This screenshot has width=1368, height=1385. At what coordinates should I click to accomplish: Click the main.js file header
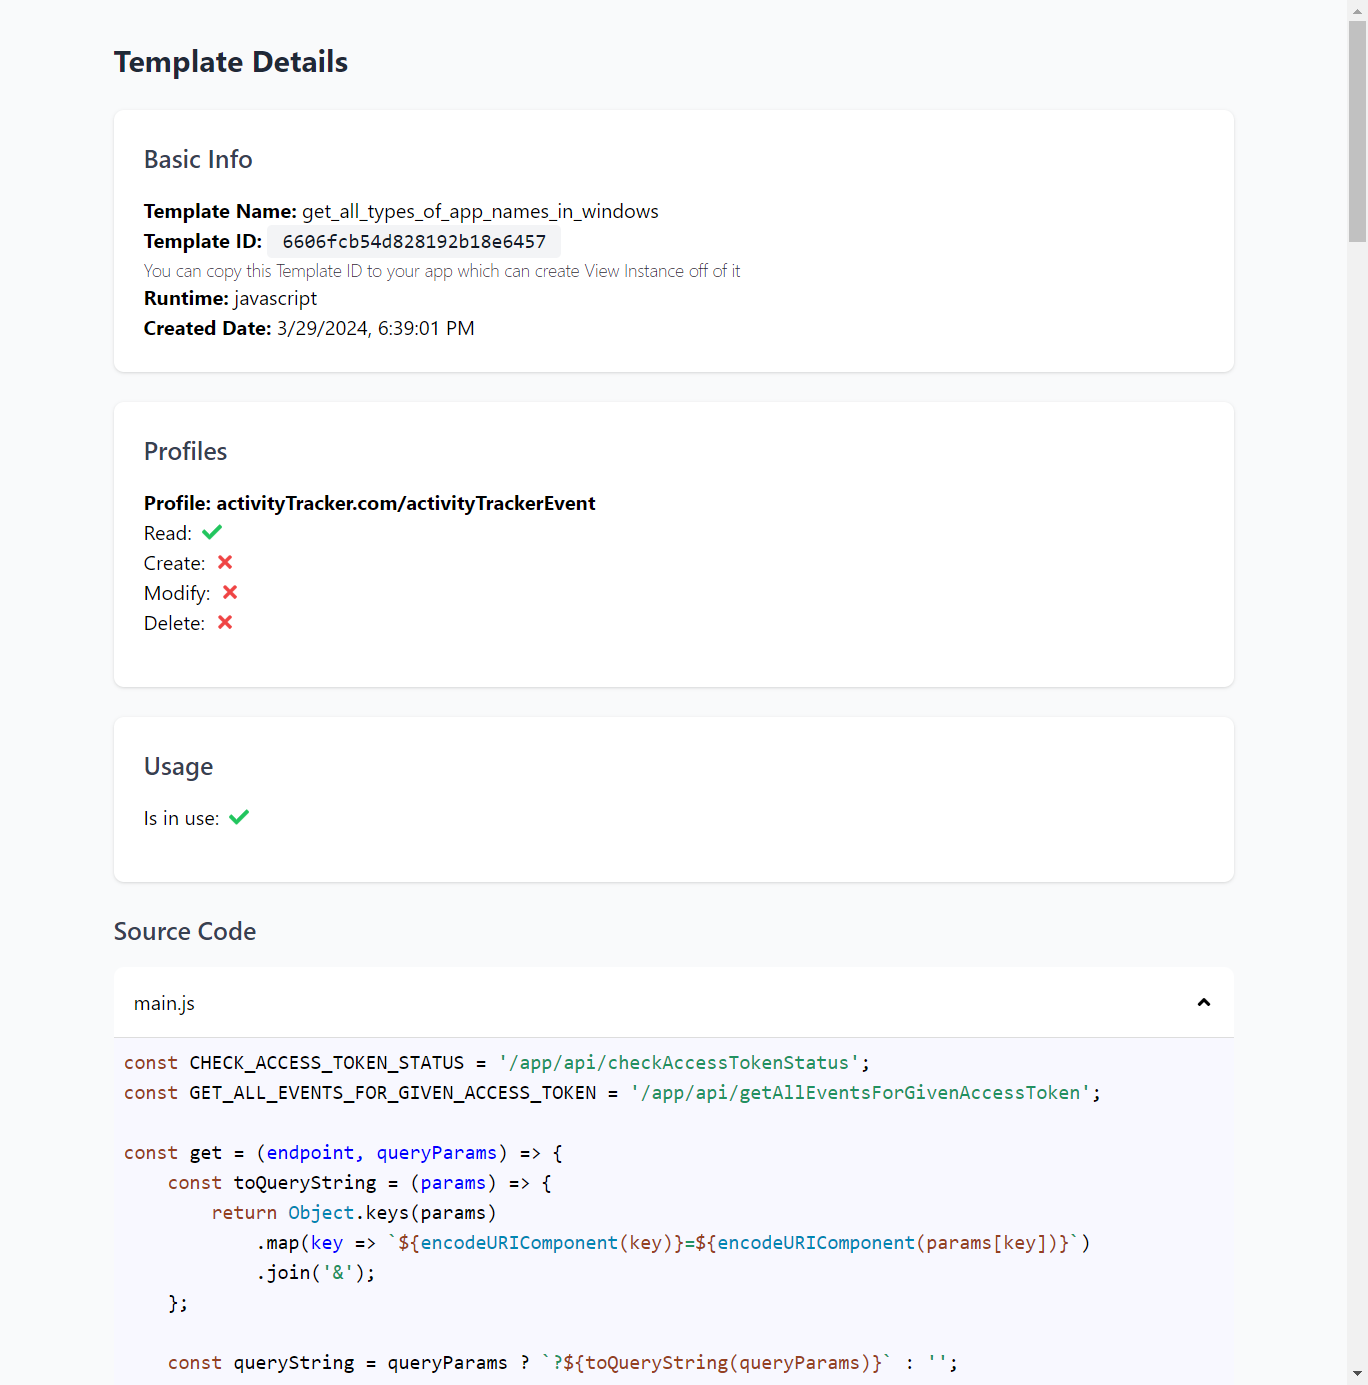tap(674, 1002)
